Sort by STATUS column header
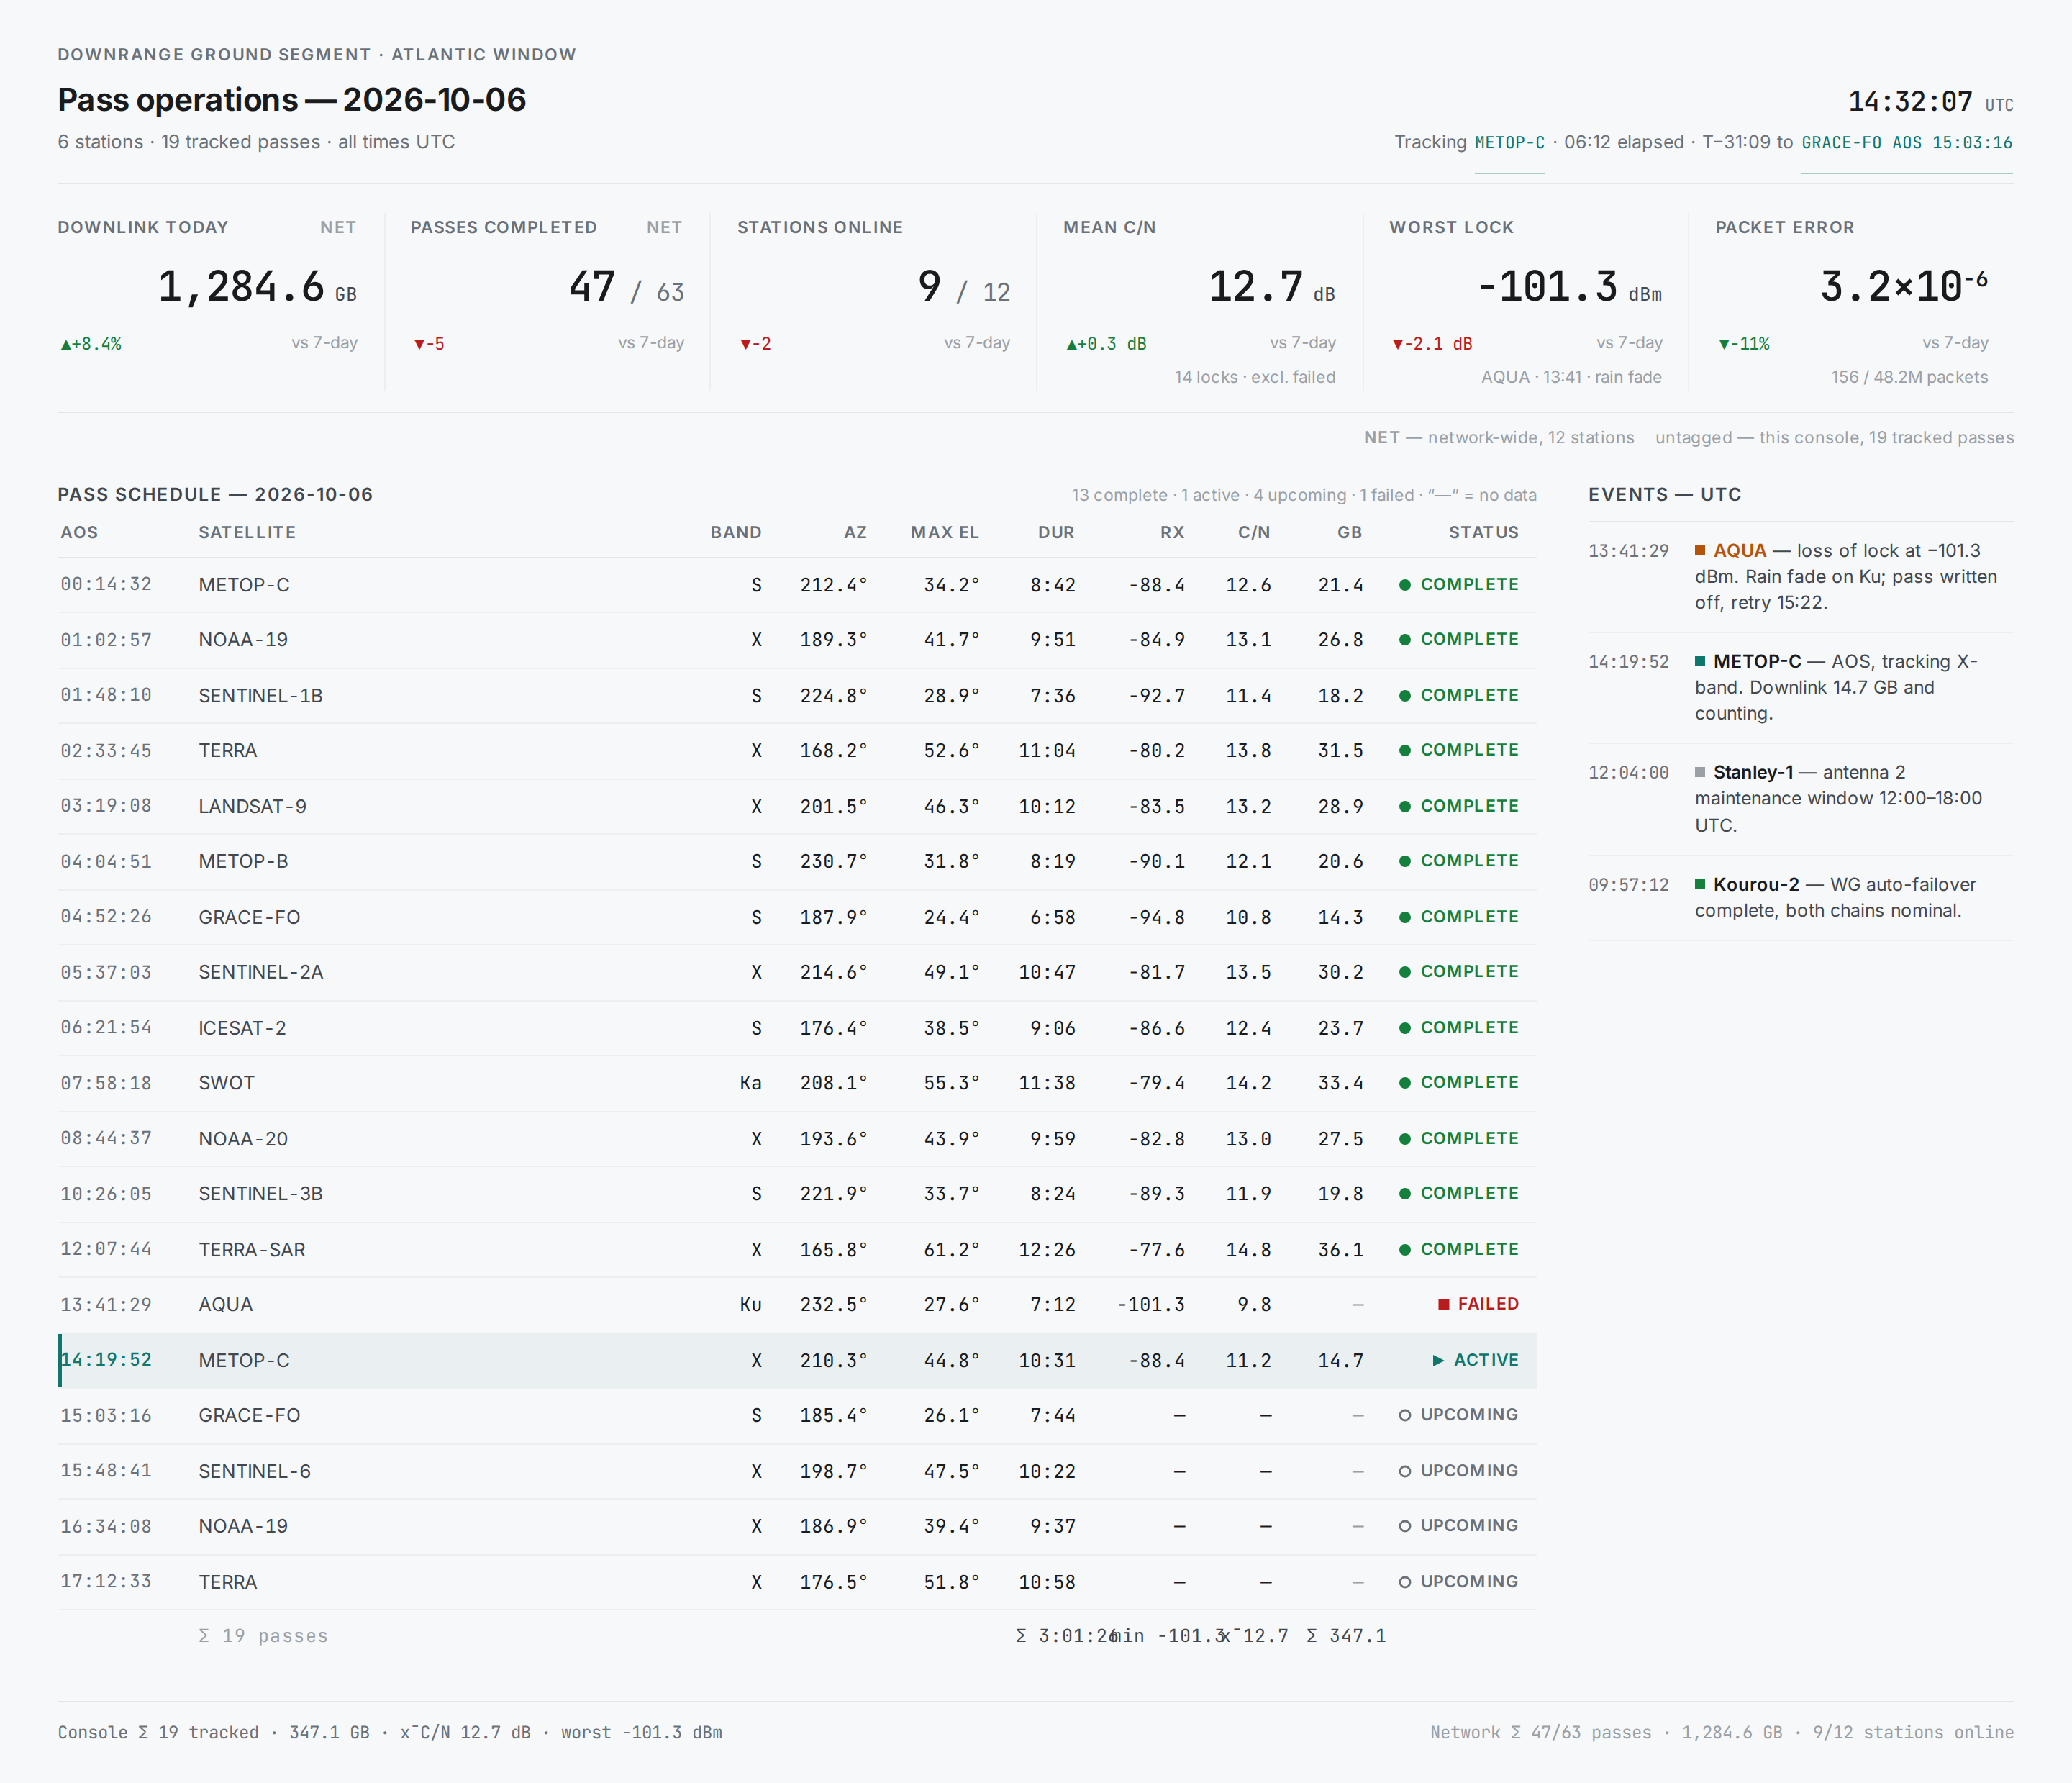The height and width of the screenshot is (1783, 2072). click(1484, 532)
